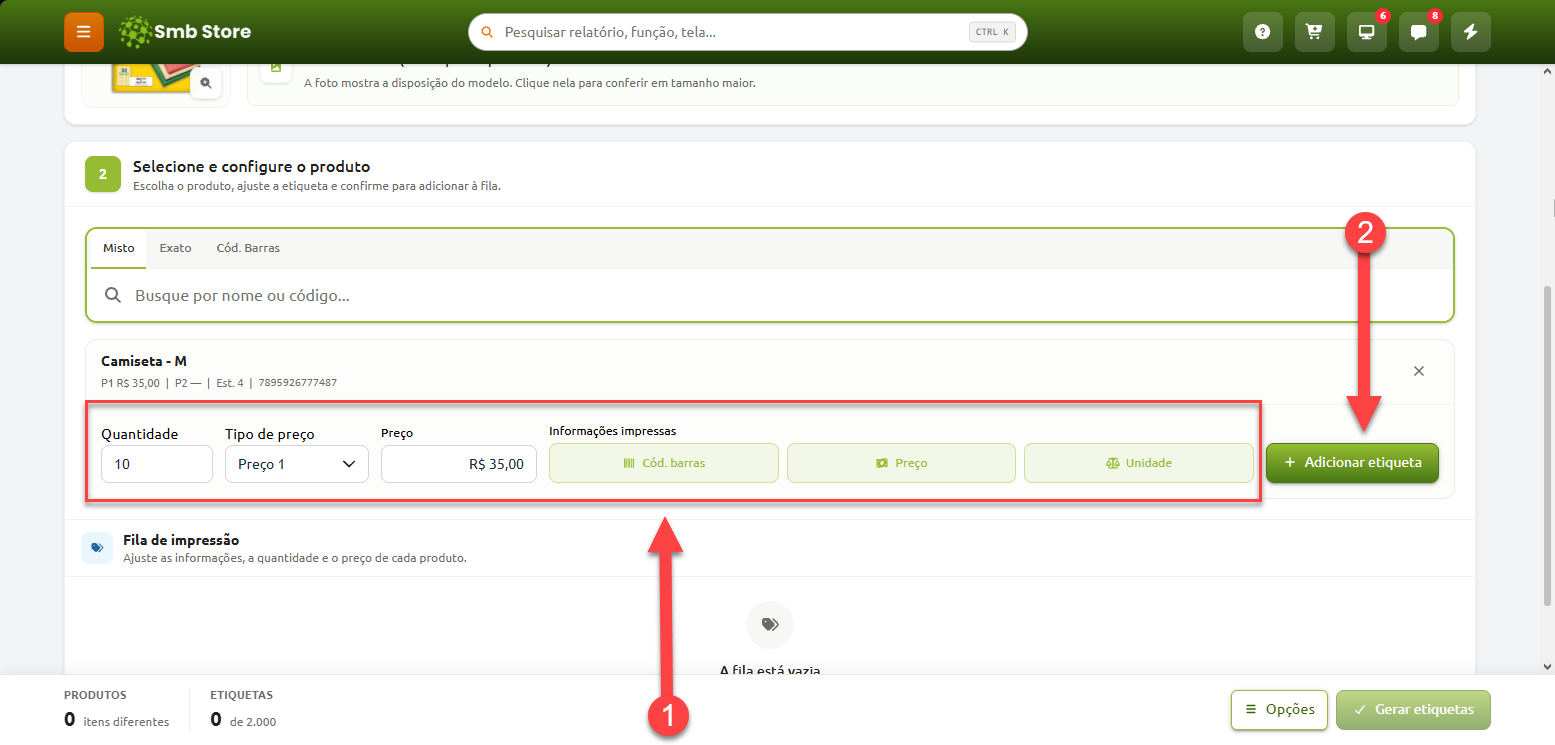Click the tag icon beside Fila de impressão
1555x745 pixels.
pos(97,548)
